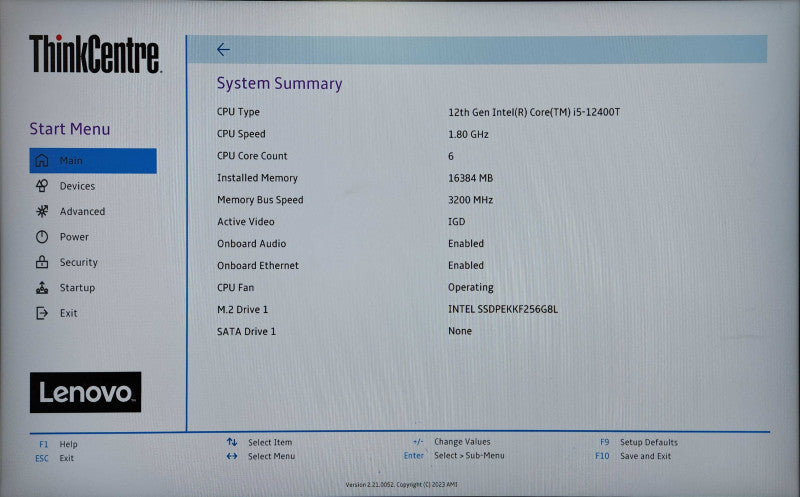Switch to the Startup menu

coord(77,288)
